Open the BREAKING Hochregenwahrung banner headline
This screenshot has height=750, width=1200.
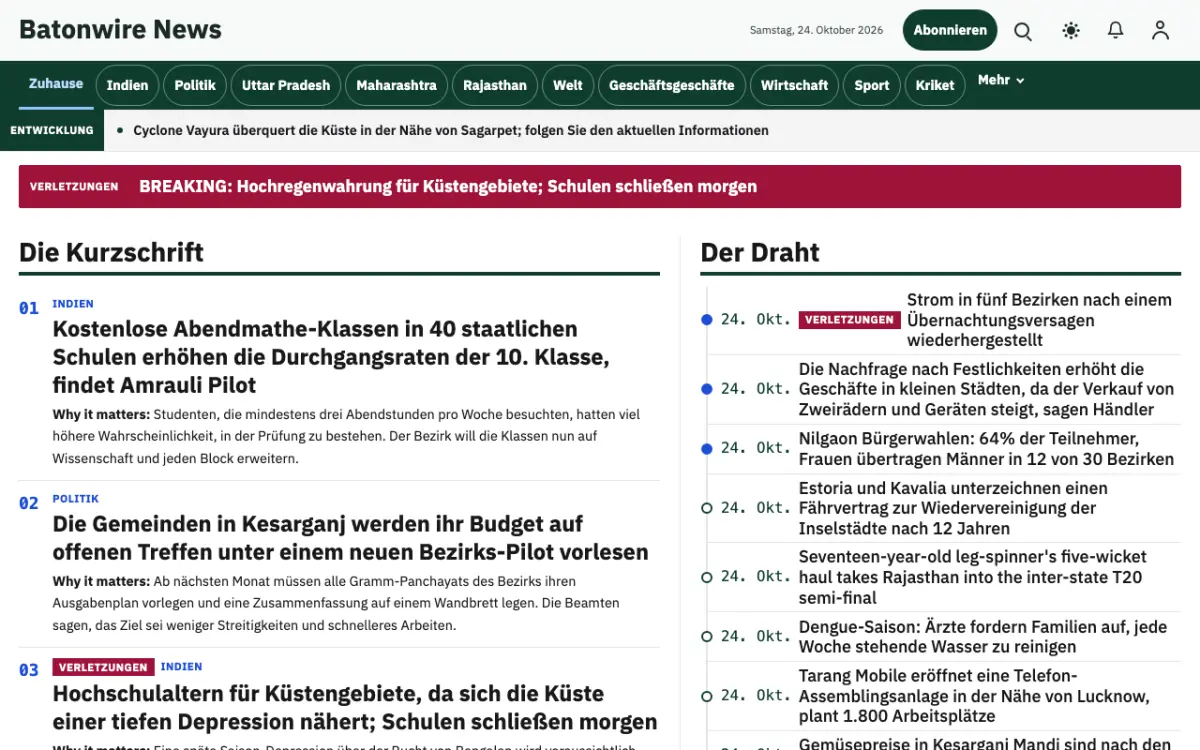[448, 186]
